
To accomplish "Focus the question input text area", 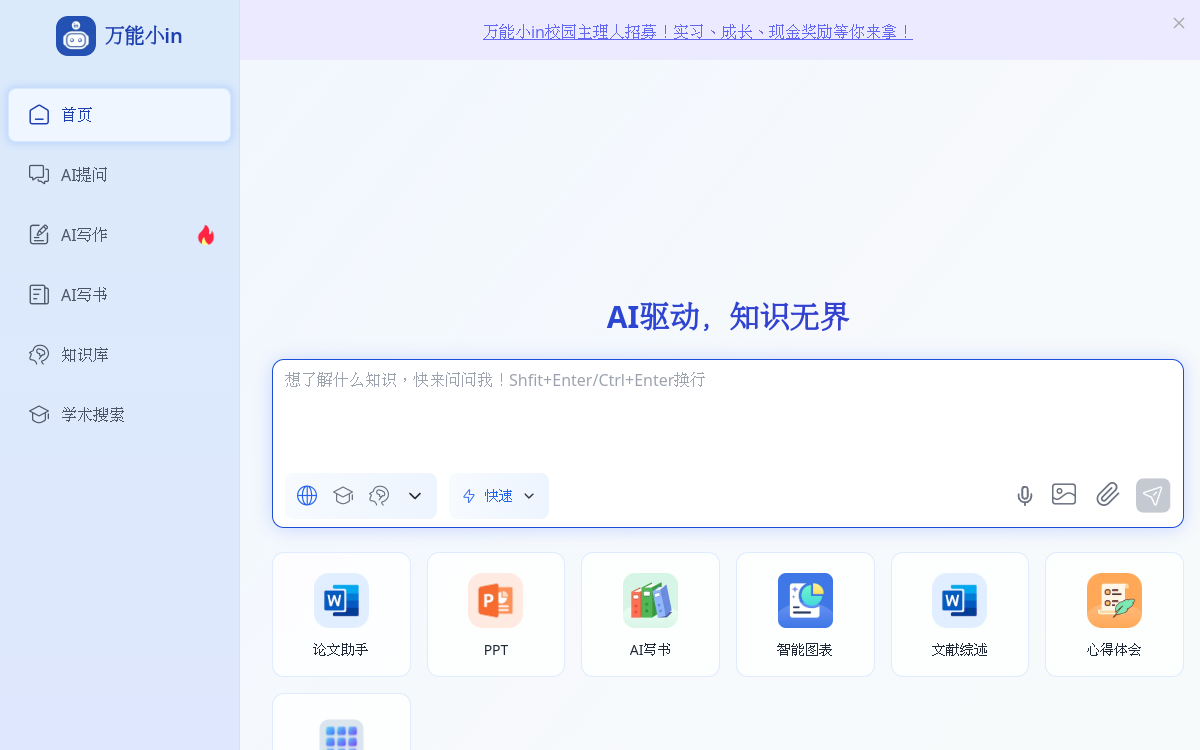I will point(728,415).
